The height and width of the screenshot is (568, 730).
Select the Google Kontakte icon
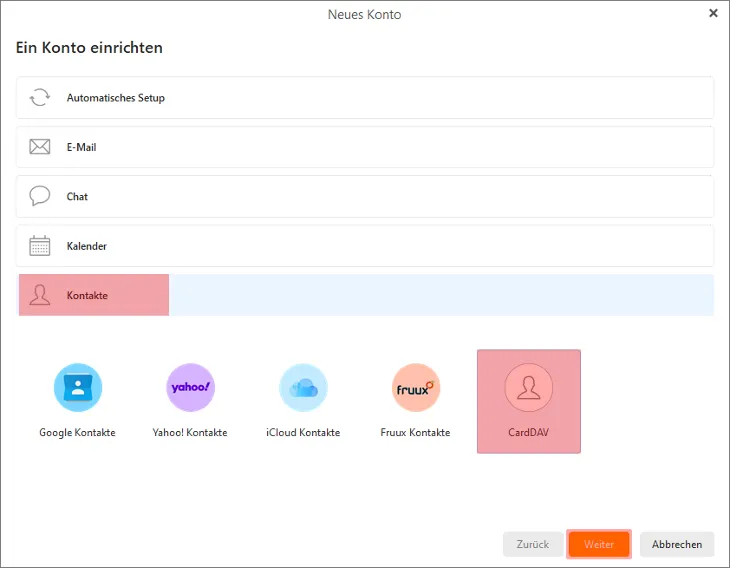(78, 387)
